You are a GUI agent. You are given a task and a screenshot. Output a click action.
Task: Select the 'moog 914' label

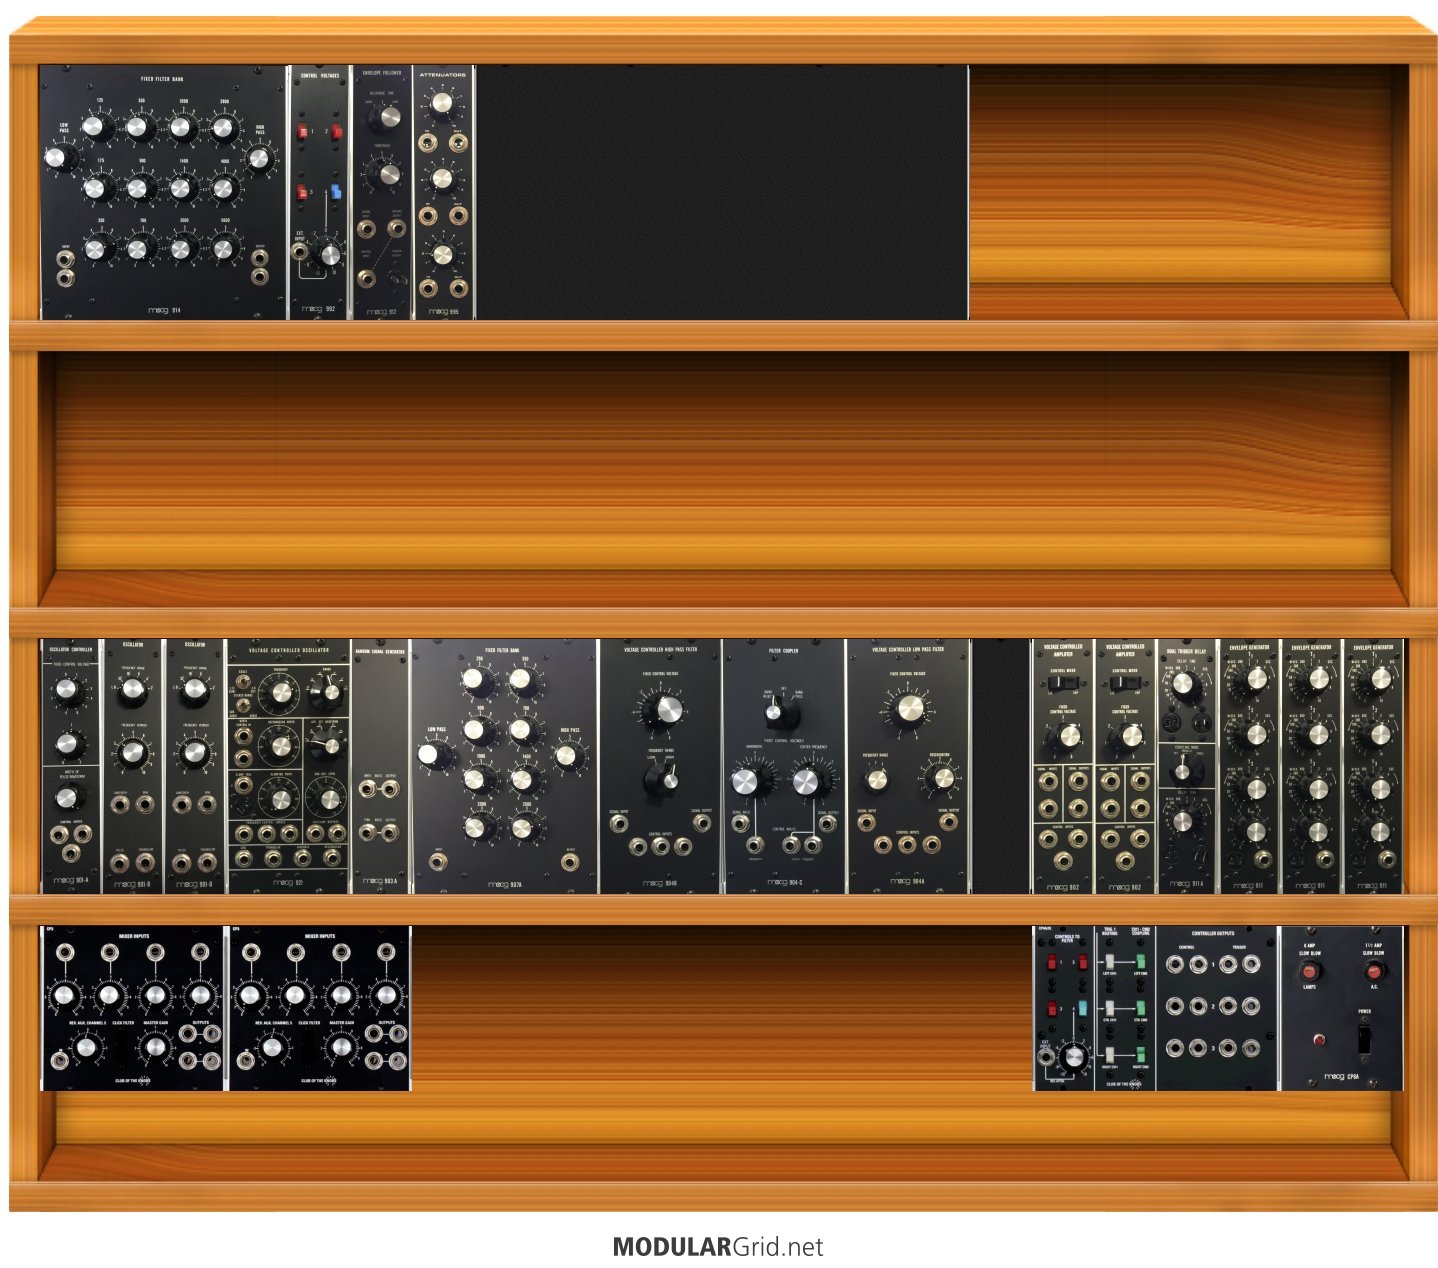click(x=165, y=311)
